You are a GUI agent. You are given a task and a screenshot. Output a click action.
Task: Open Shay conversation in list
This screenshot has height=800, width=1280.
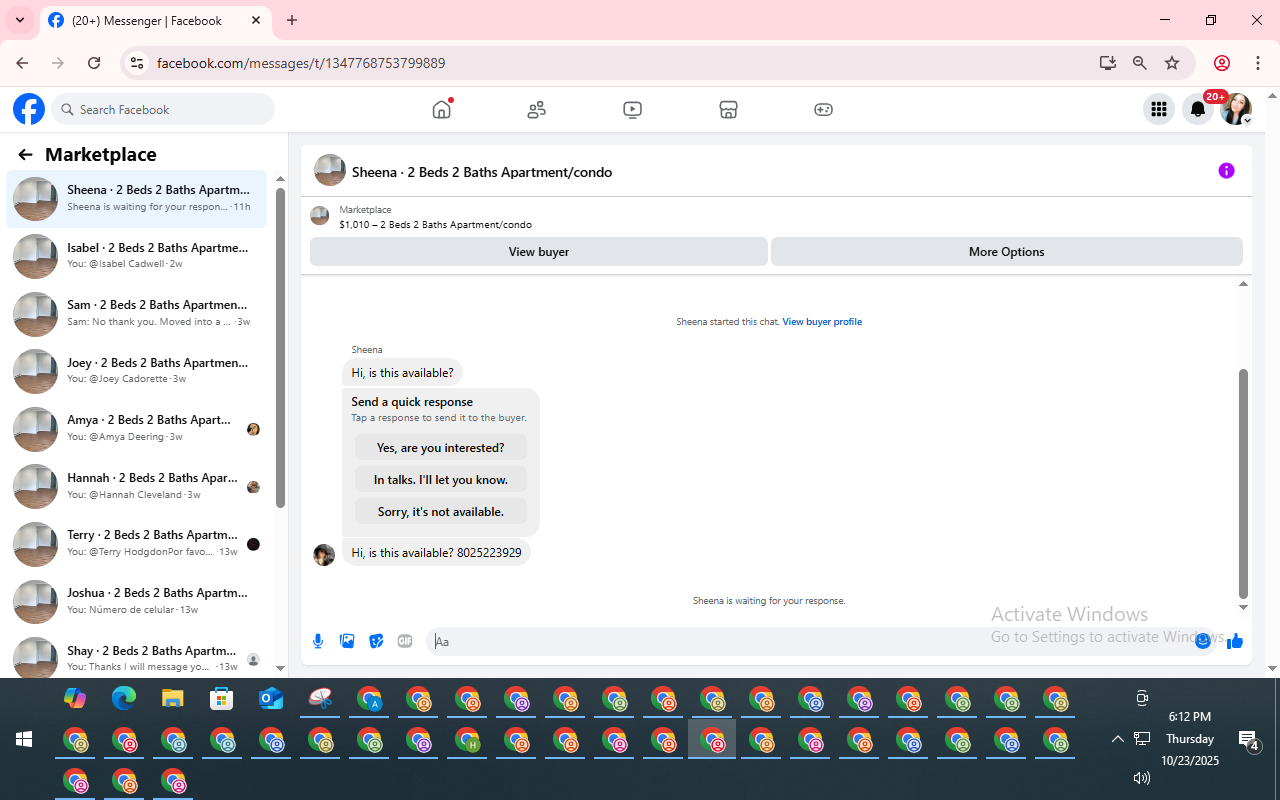coord(137,657)
